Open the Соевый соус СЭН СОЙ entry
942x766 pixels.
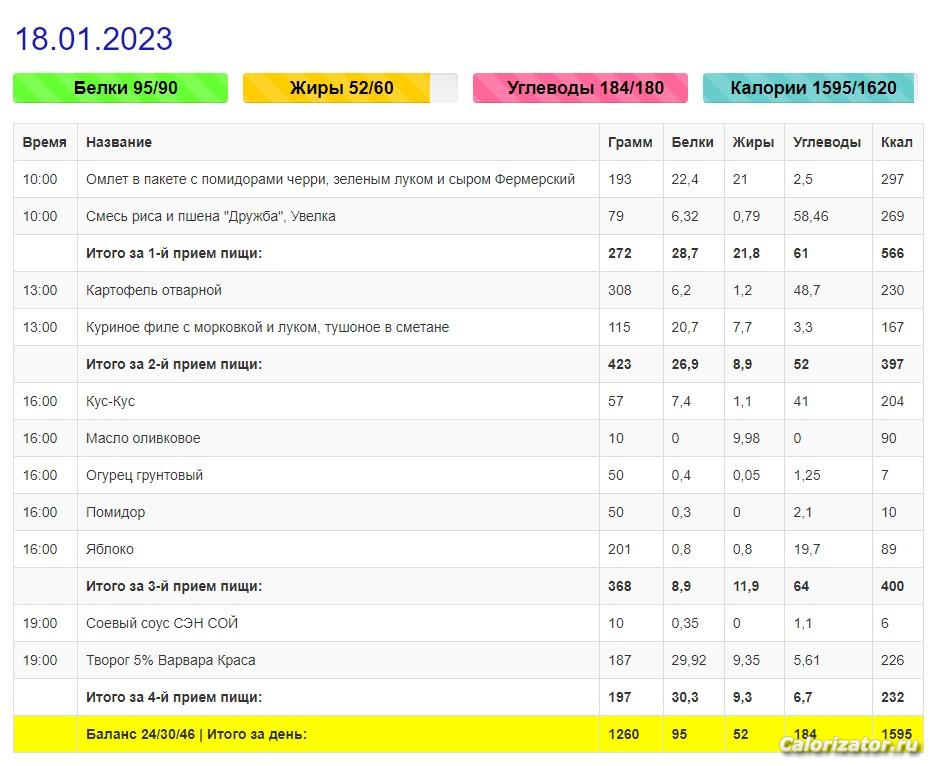[162, 623]
